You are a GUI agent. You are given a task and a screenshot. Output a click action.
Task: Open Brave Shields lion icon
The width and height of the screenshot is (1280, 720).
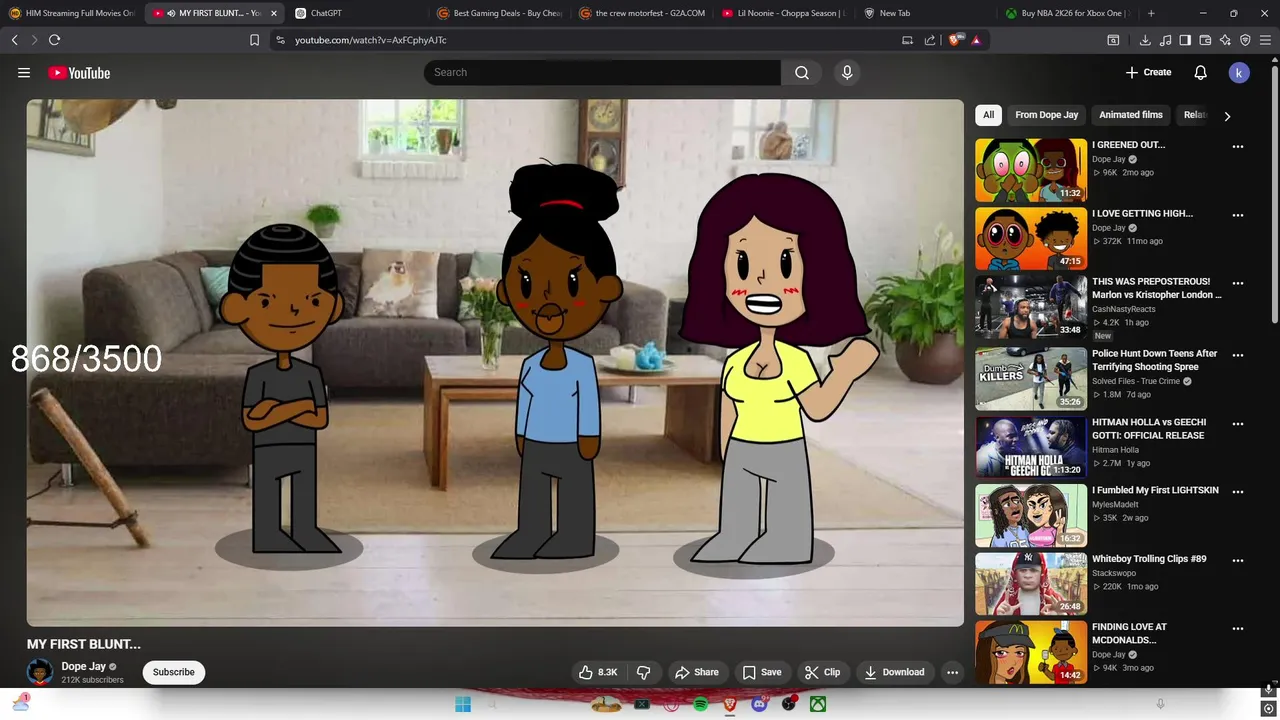(954, 40)
